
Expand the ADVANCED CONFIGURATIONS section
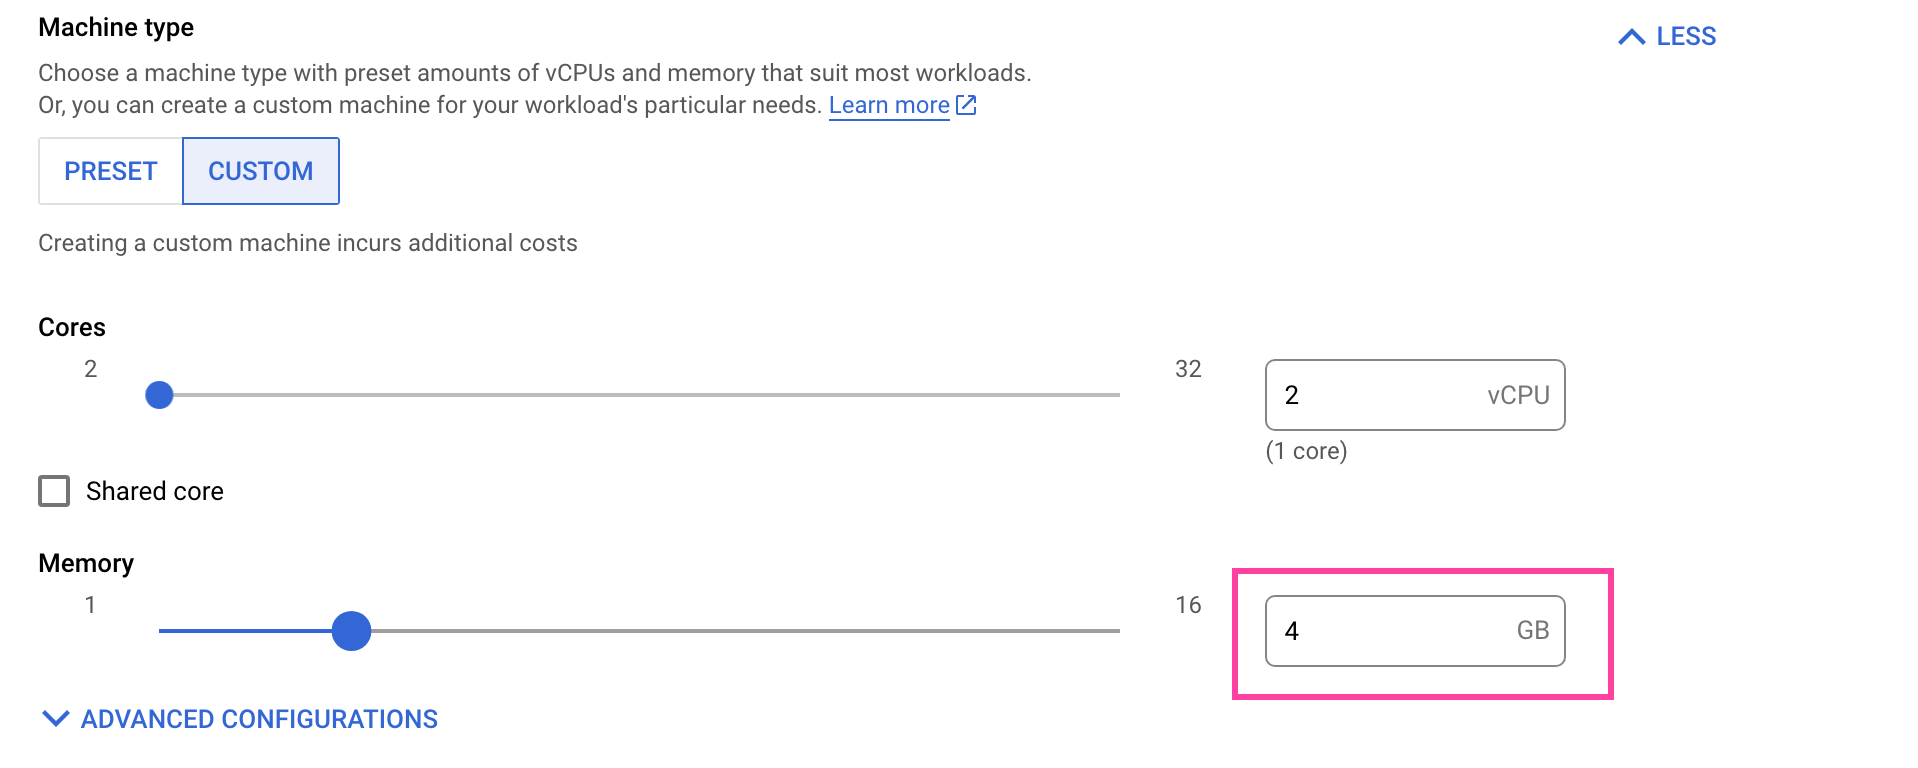coord(260,718)
